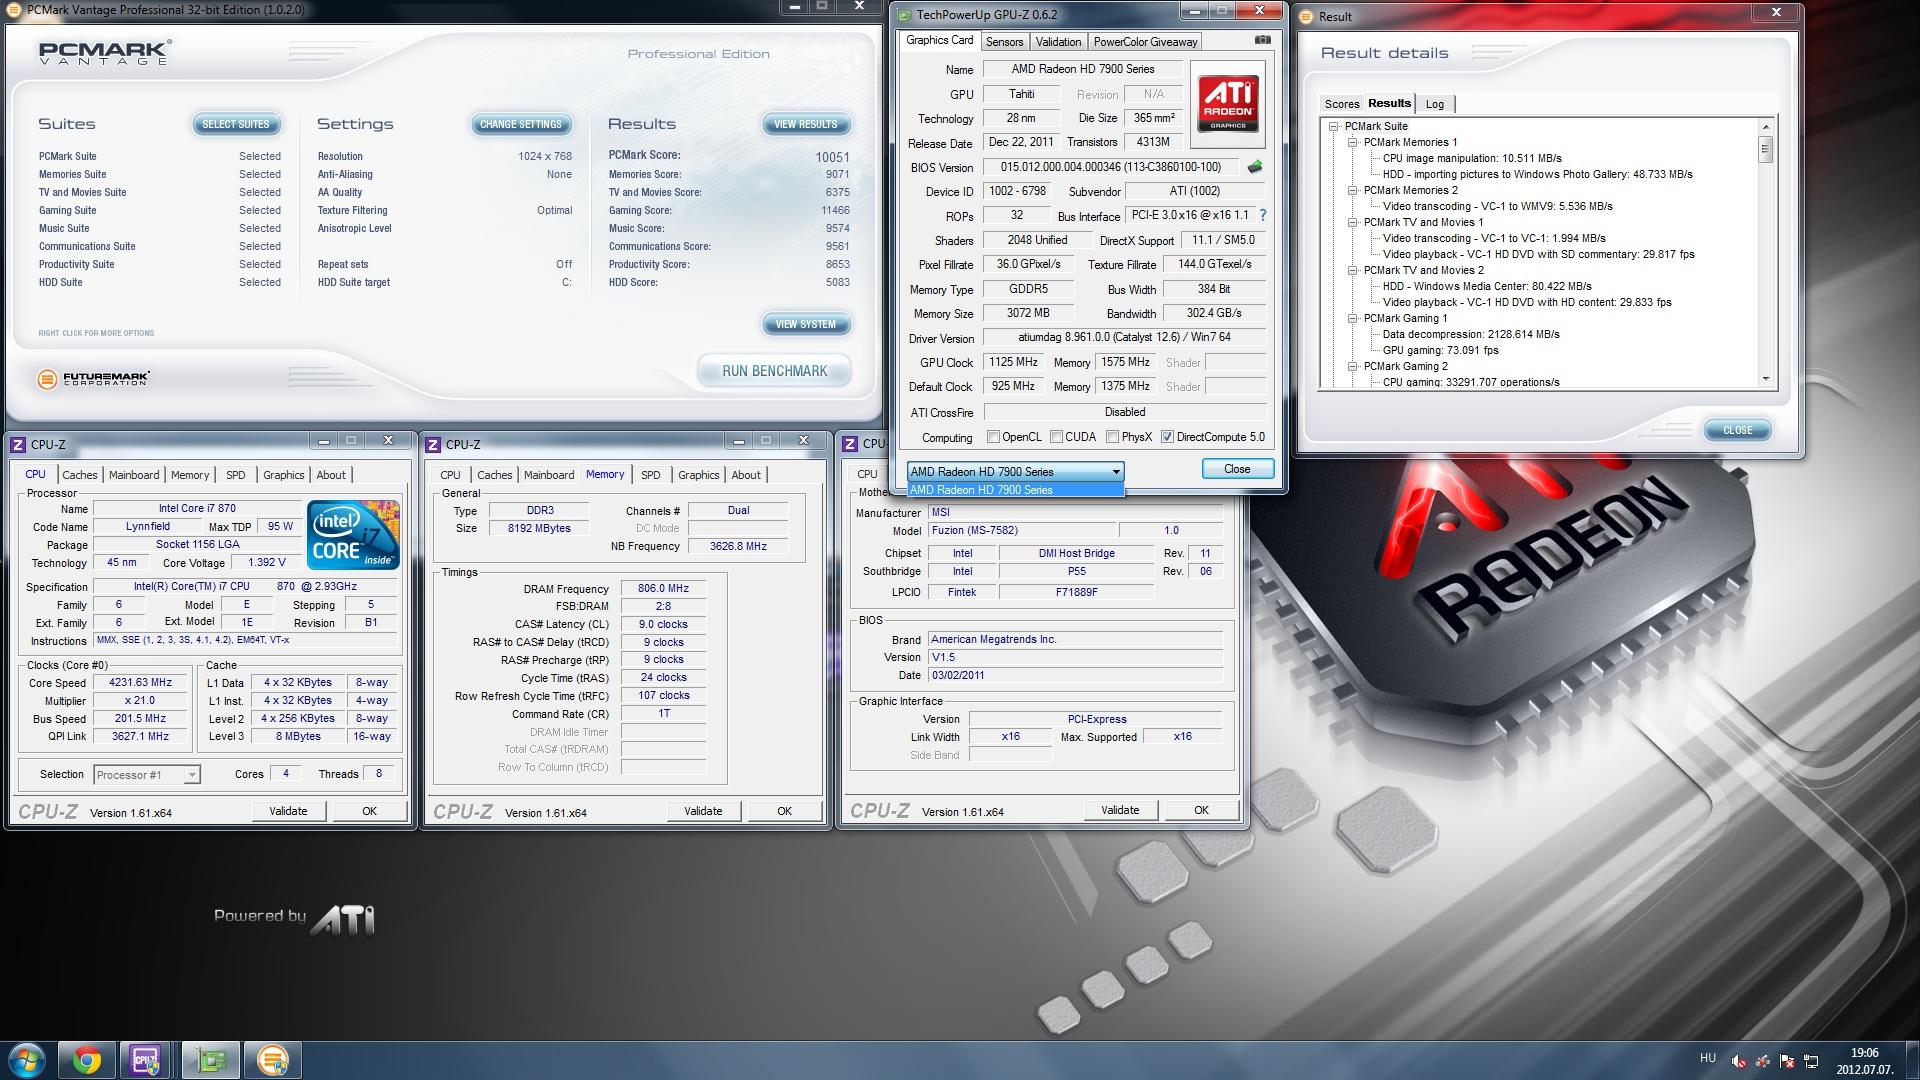This screenshot has width=1920, height=1080.
Task: Switch to GPU-Z via its taskbar icon
Action: pyautogui.click(x=211, y=1060)
